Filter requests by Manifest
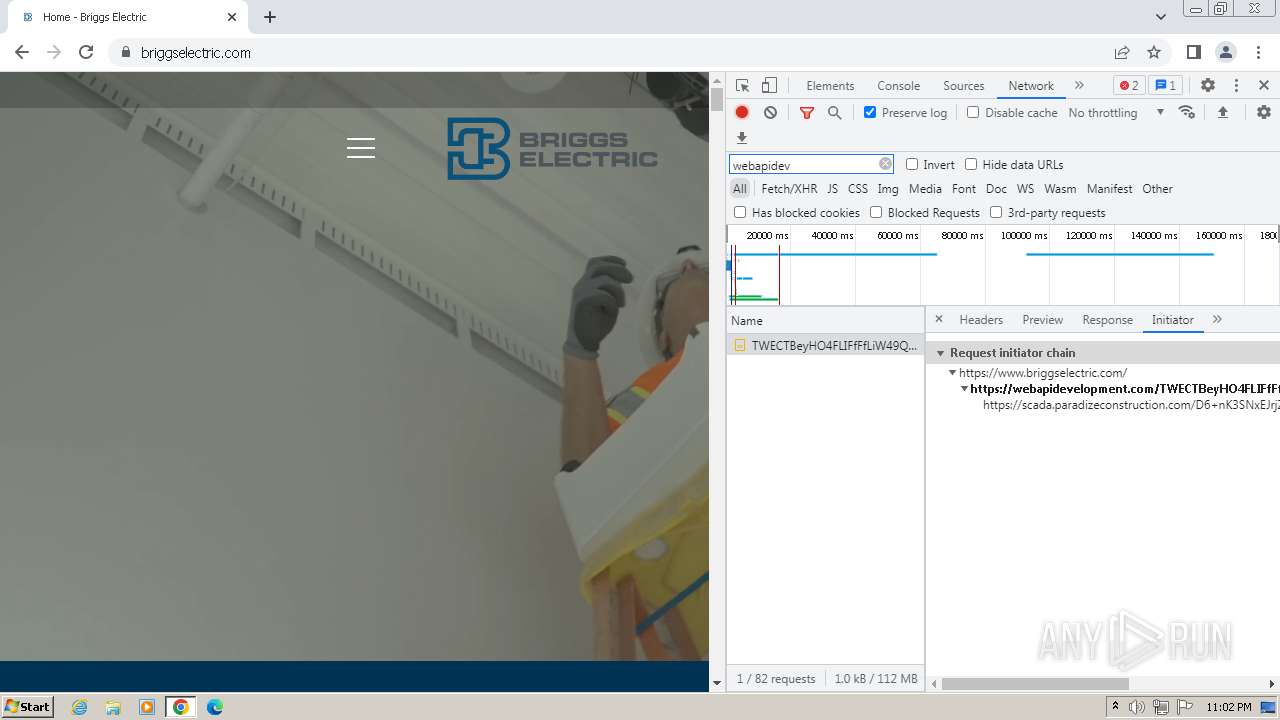Viewport: 1280px width, 720px height. pos(1109,188)
